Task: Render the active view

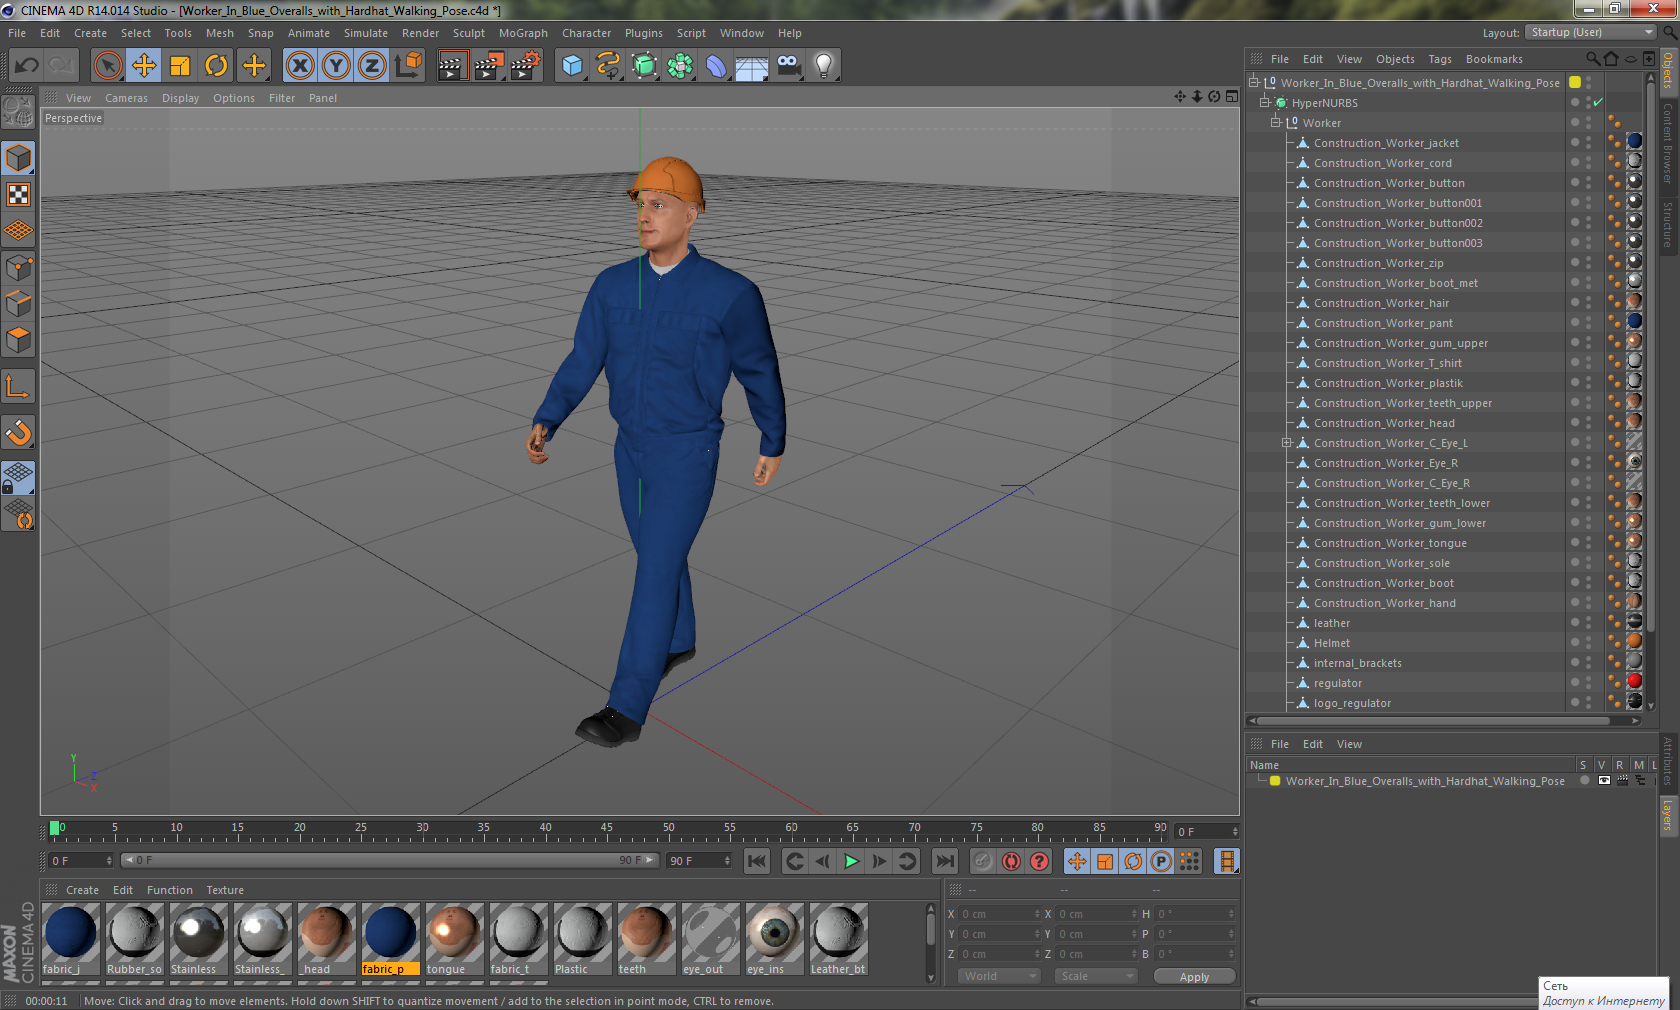Action: [452, 66]
